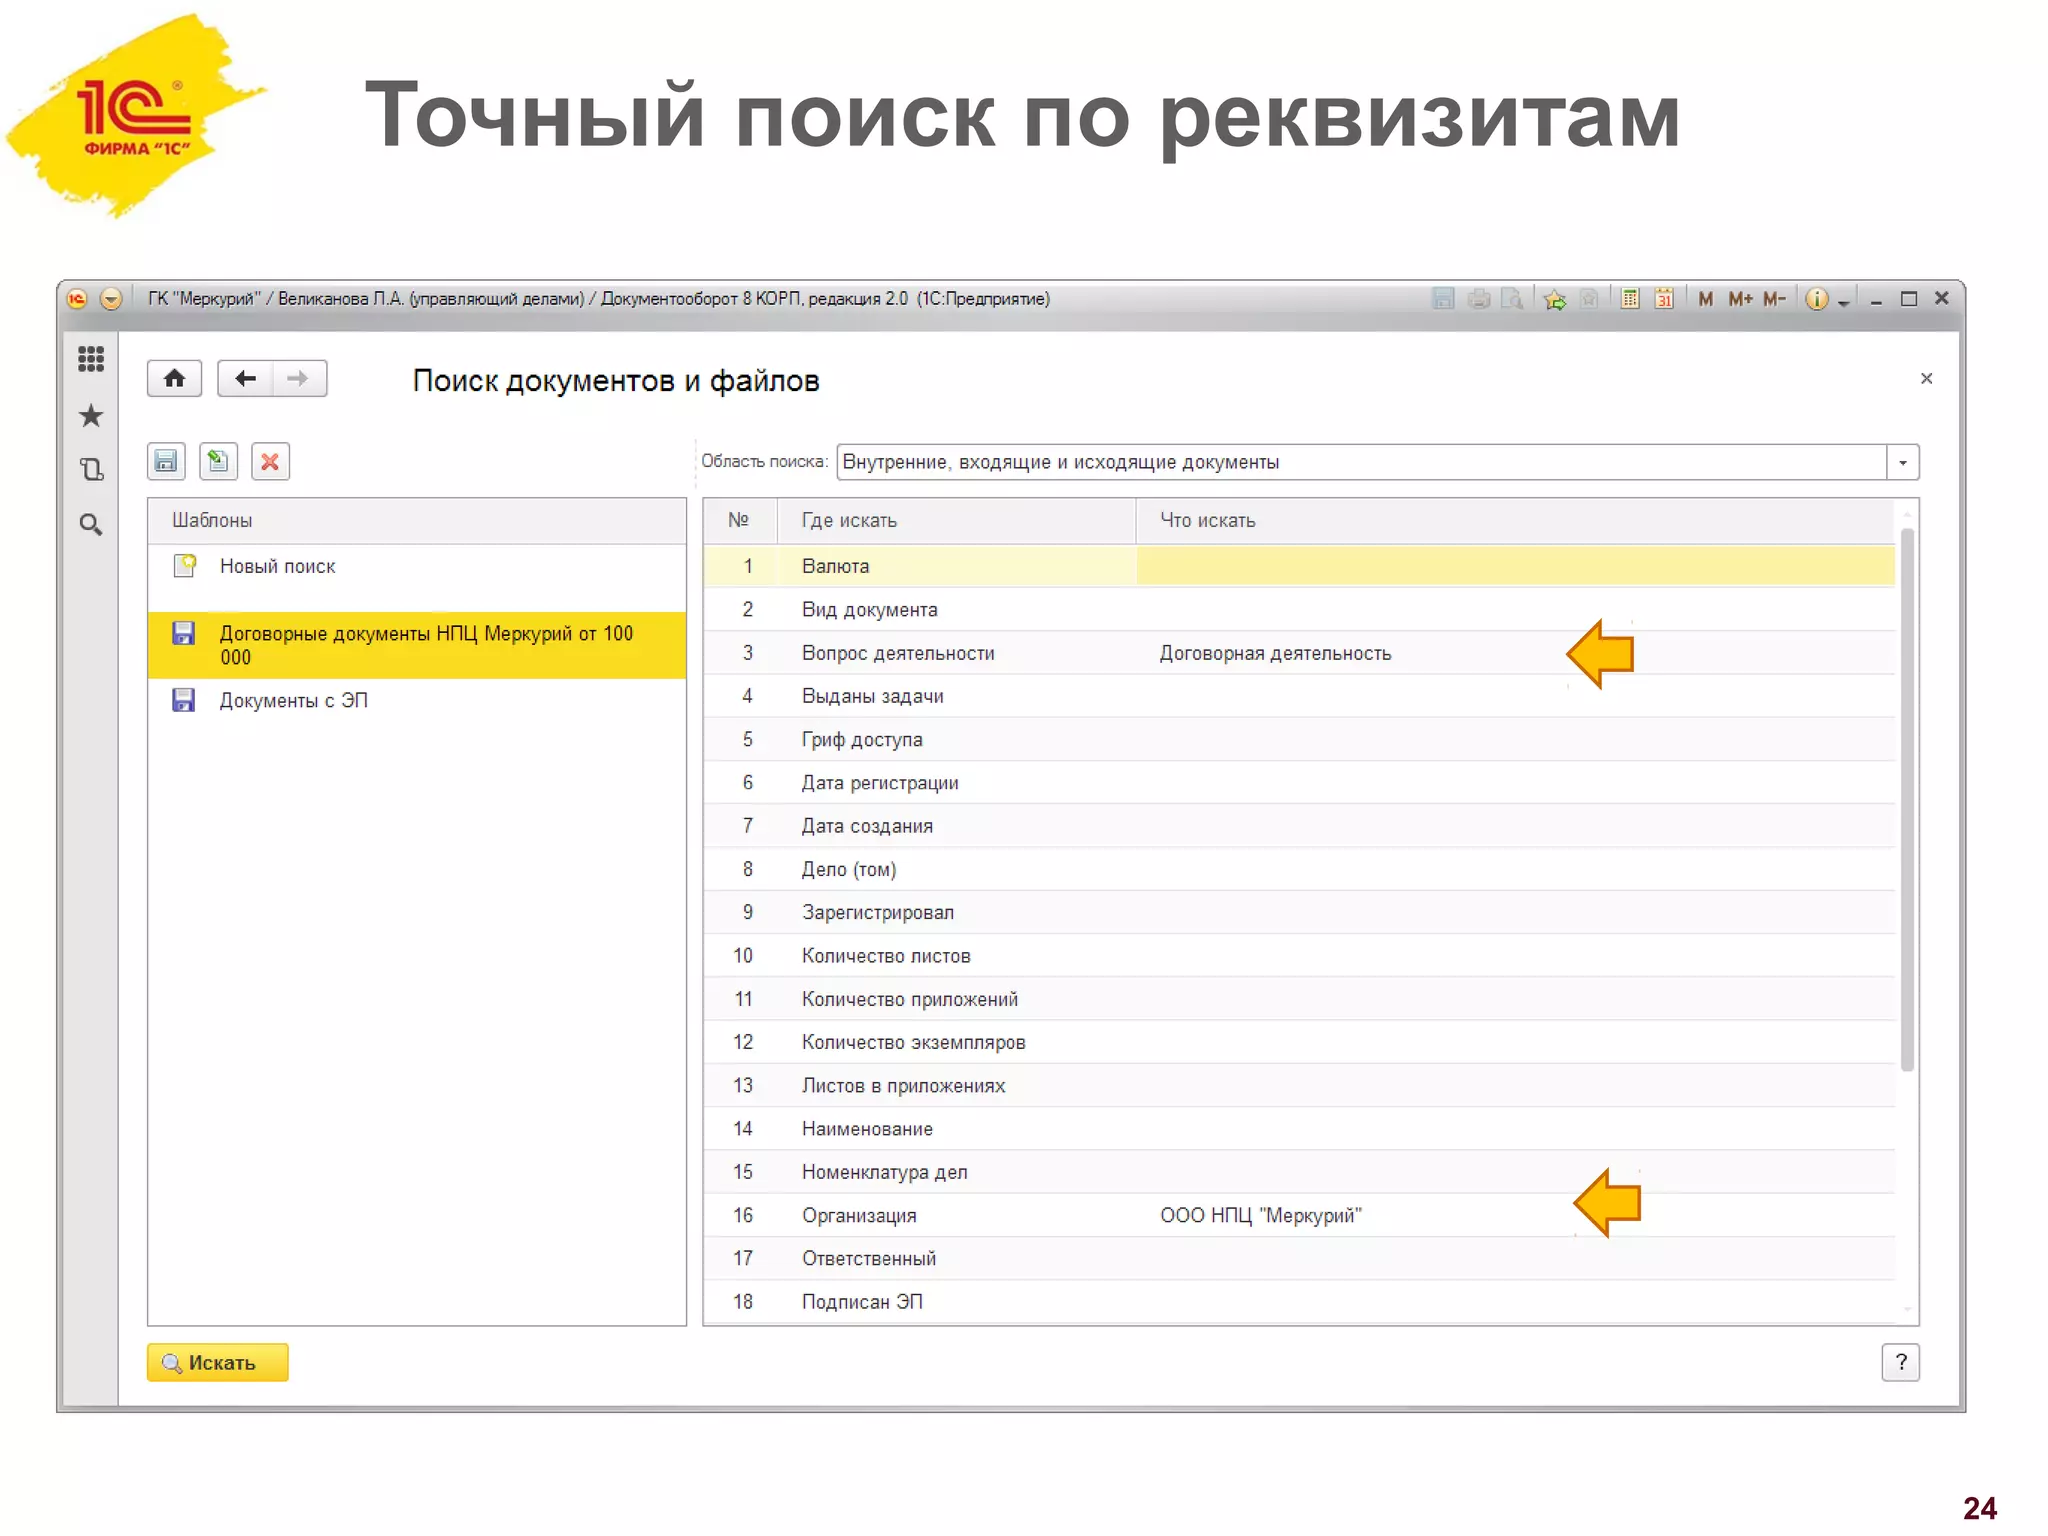Image resolution: width=2048 pixels, height=1536 pixels.
Task: Click the vertical scrollbar of the search criteria table
Action: point(1907,800)
